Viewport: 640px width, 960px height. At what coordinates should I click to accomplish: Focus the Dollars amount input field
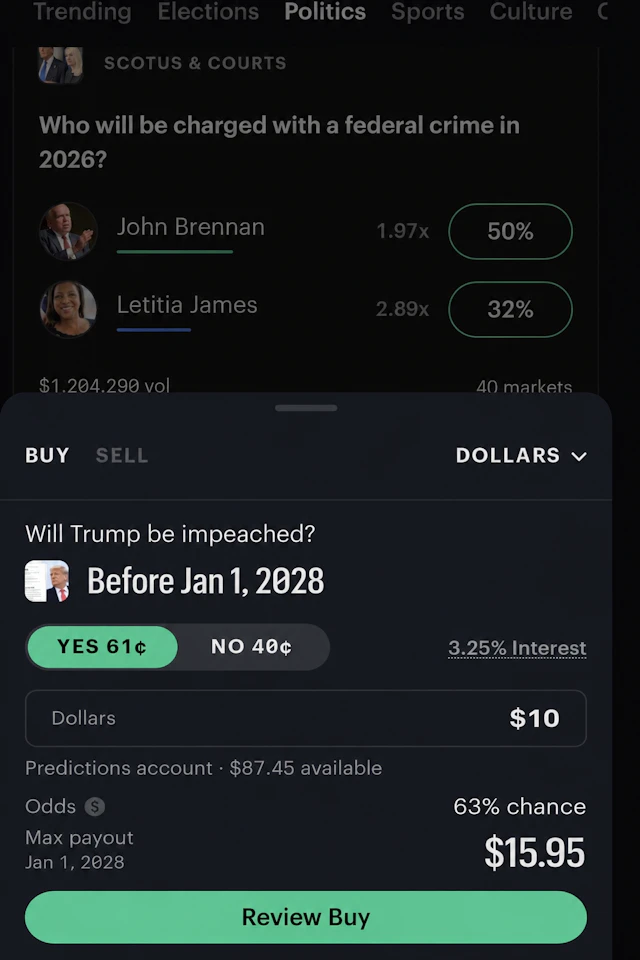pyautogui.click(x=306, y=718)
